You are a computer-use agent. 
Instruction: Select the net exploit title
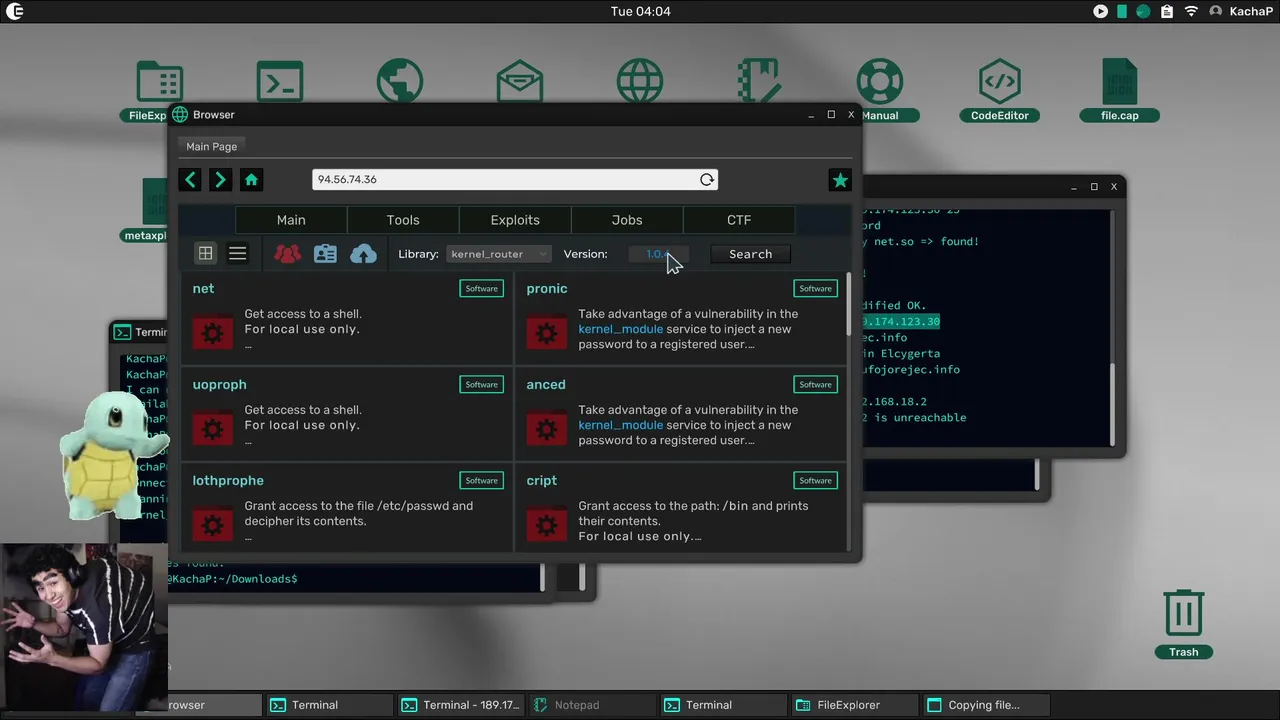coord(203,288)
